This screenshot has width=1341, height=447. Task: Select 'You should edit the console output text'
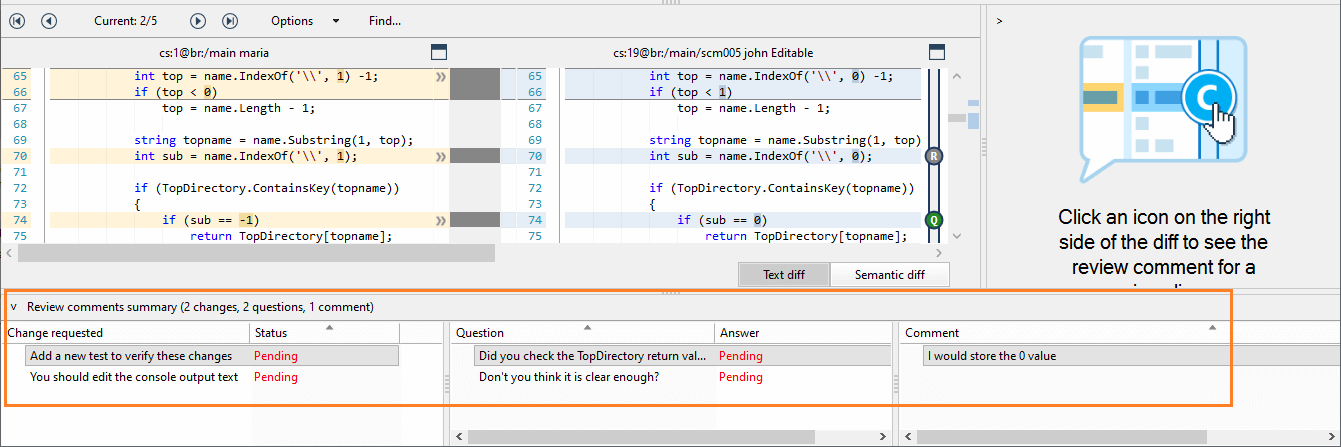pyautogui.click(x=134, y=377)
